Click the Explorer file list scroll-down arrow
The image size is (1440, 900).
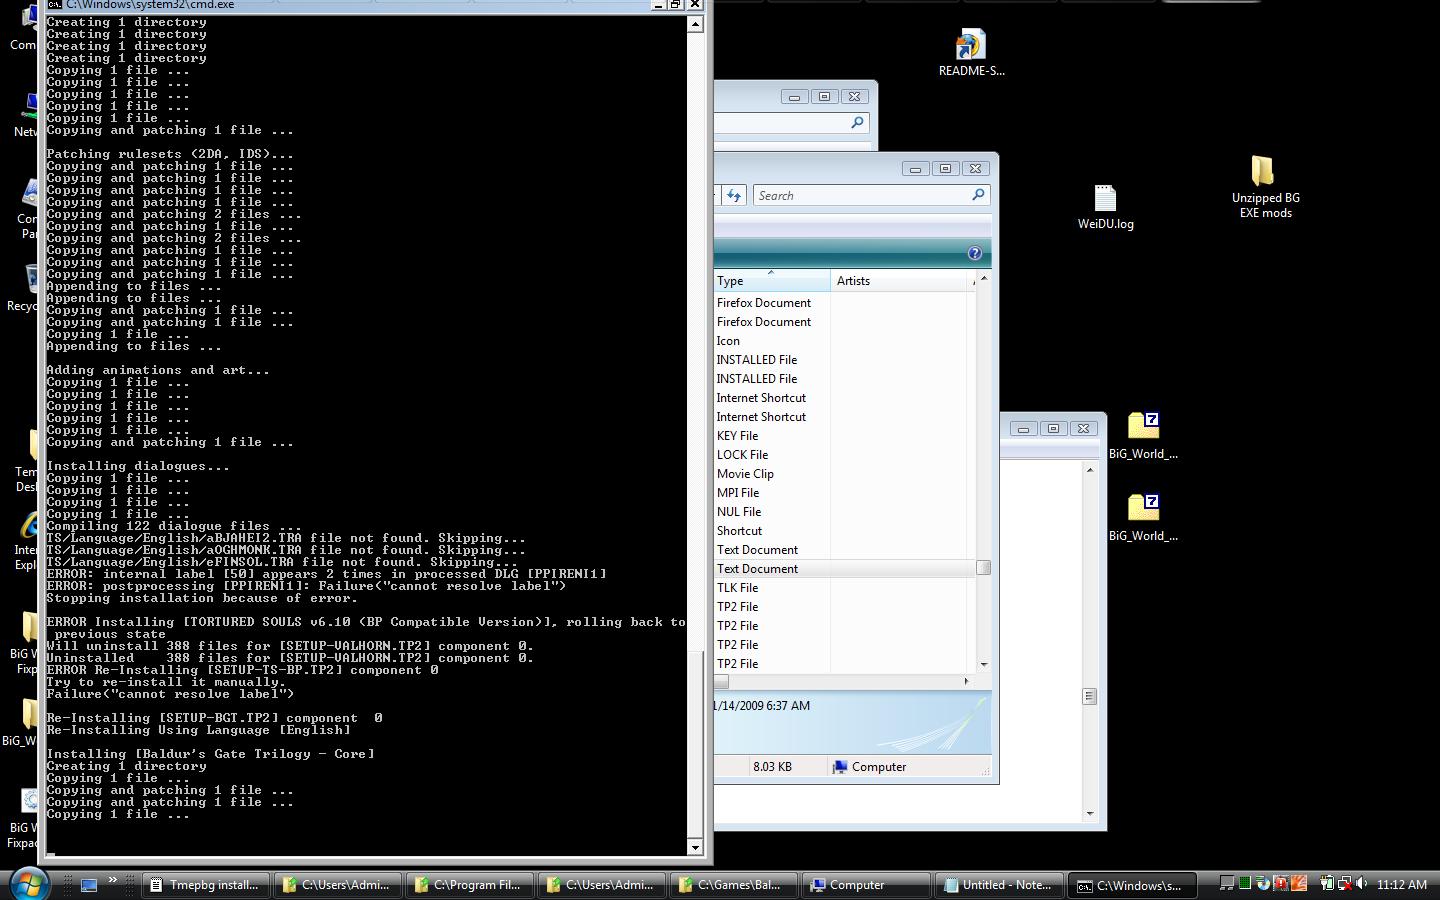(x=983, y=664)
